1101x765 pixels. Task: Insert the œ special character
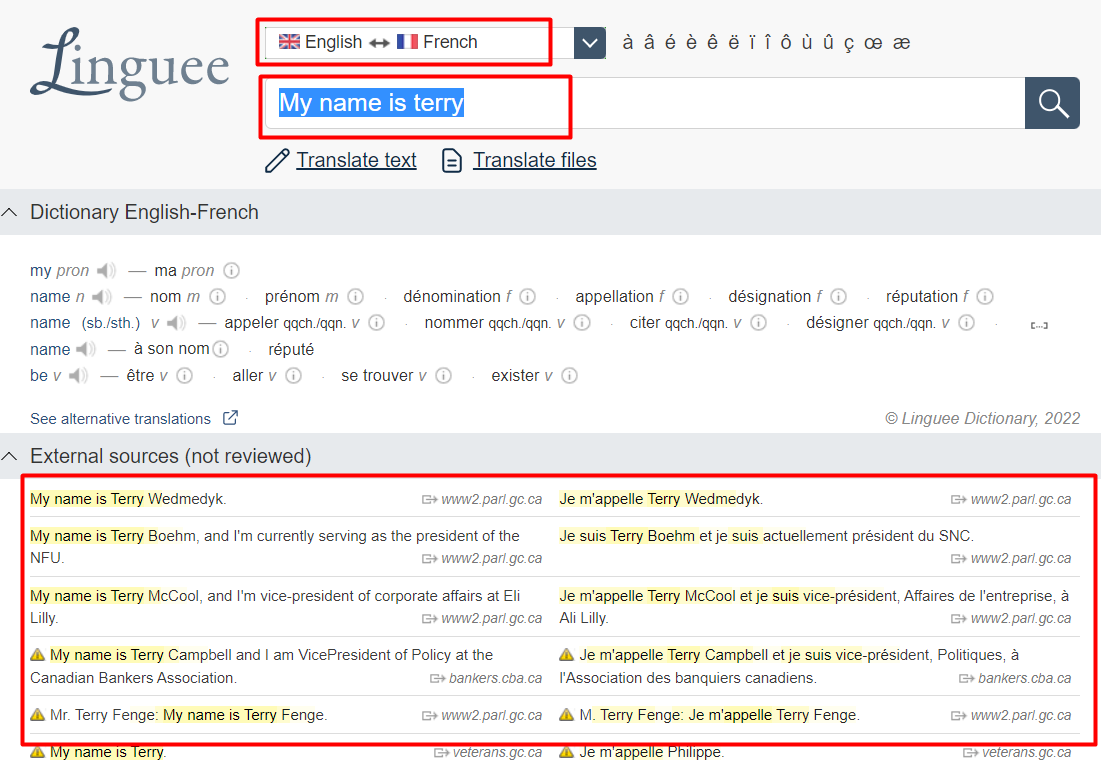coord(873,43)
